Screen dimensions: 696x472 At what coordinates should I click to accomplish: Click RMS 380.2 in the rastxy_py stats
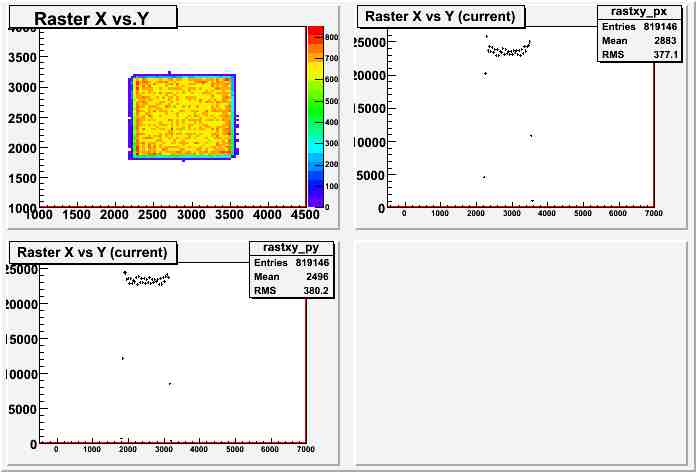click(x=291, y=290)
